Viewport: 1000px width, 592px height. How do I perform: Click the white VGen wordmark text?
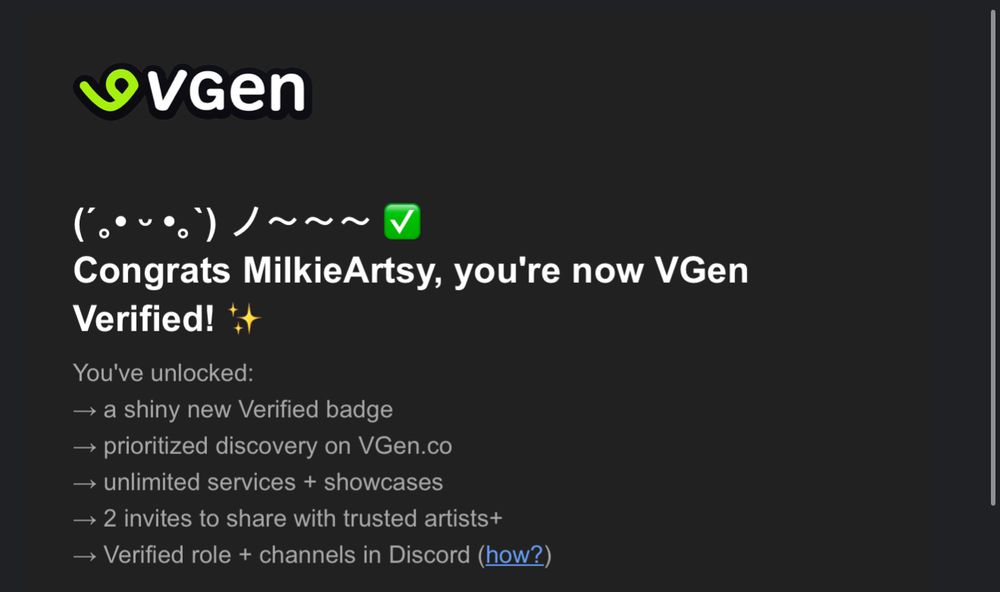coord(226,91)
